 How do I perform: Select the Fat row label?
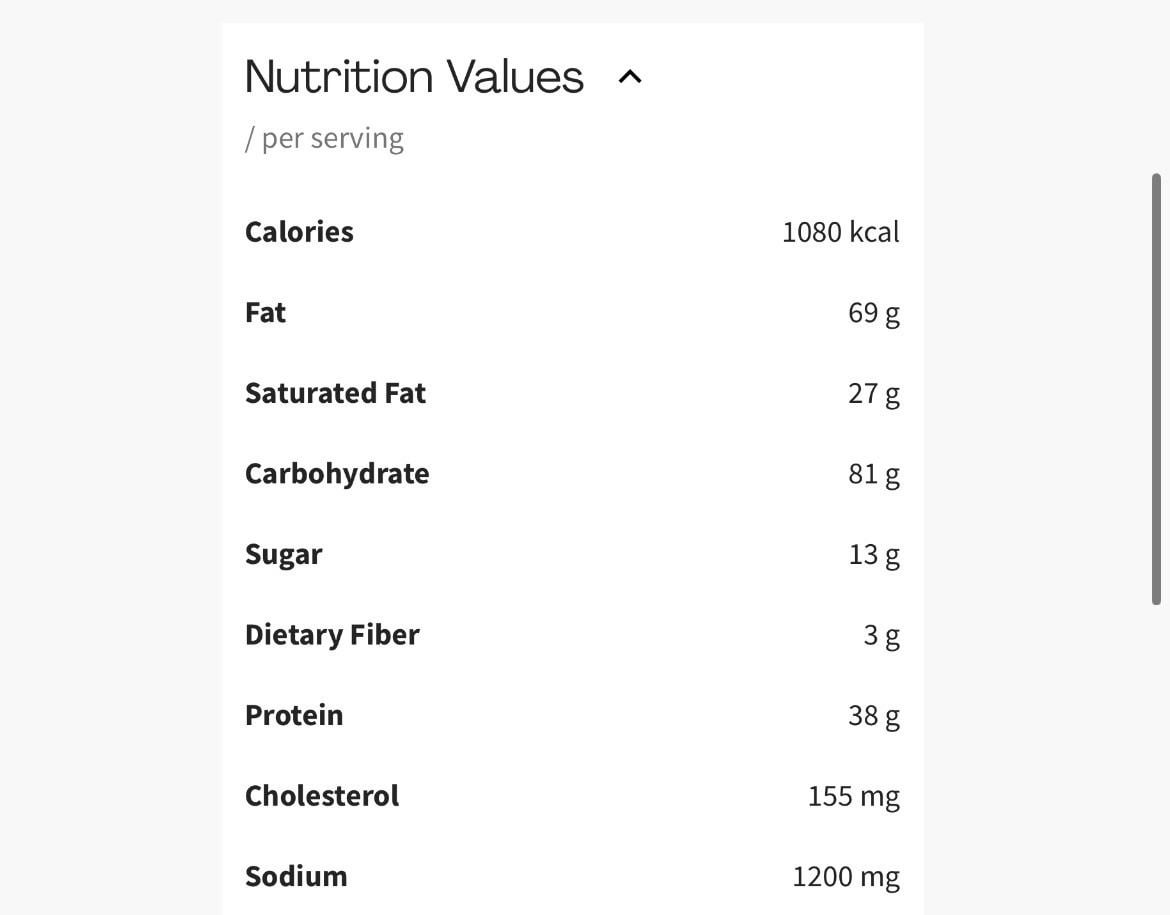coord(265,313)
